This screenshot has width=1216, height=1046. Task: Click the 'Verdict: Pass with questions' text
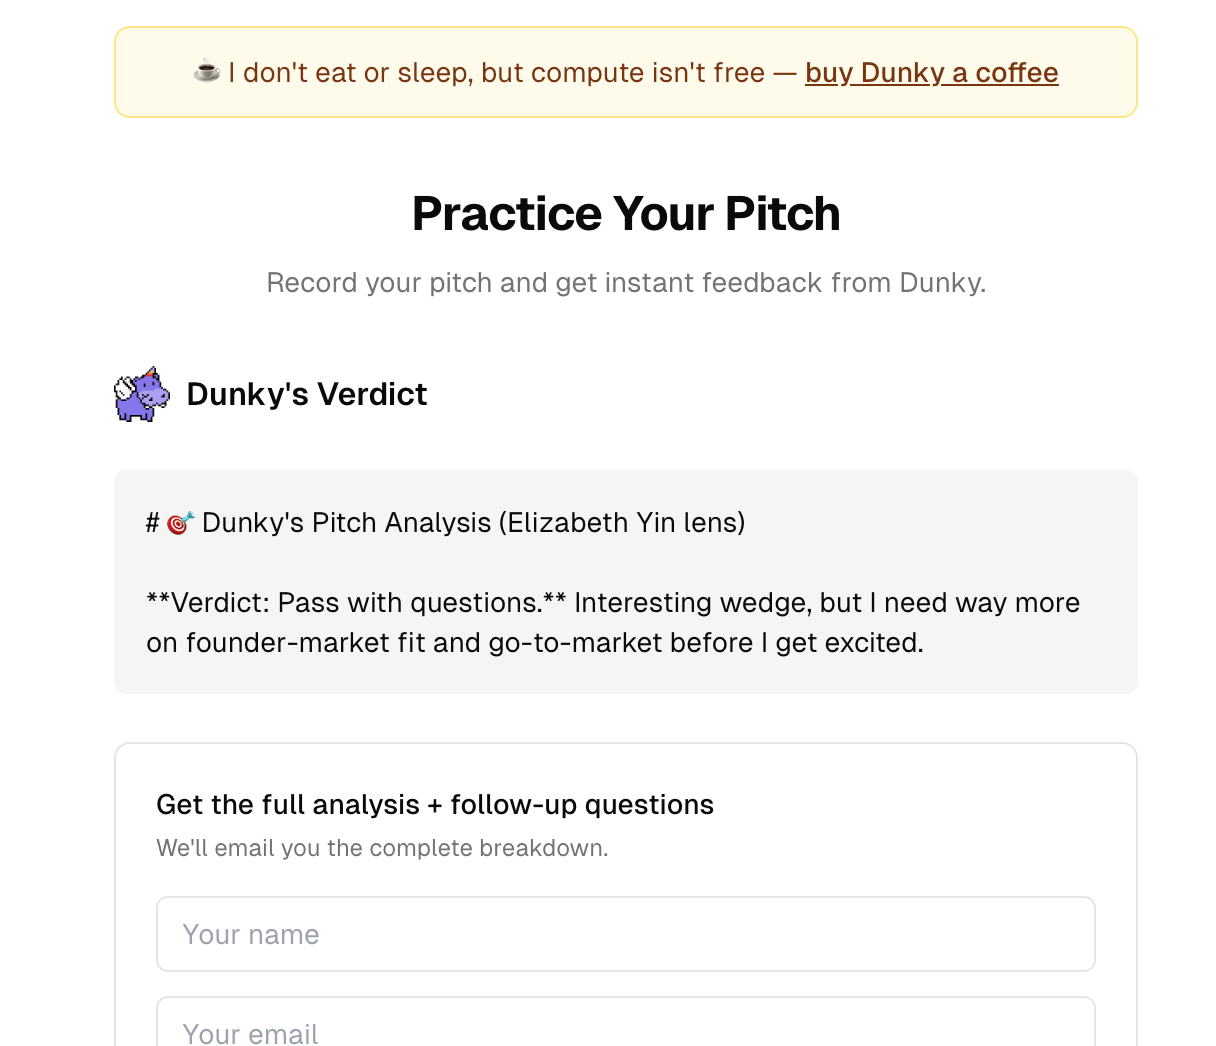(x=356, y=603)
